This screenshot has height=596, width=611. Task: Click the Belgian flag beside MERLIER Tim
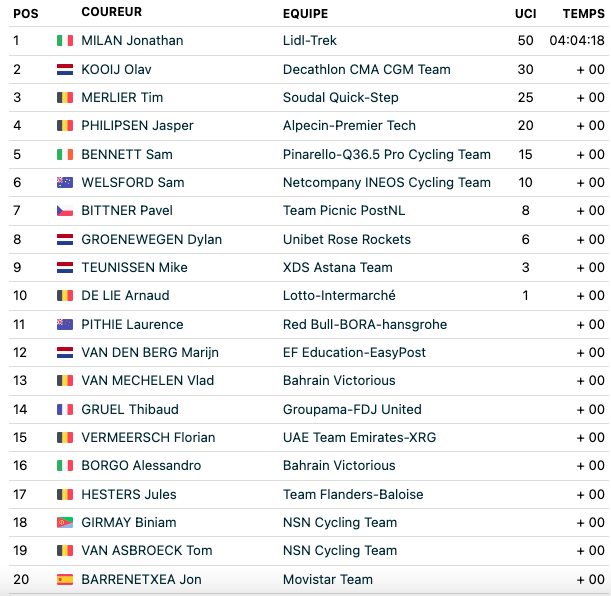point(65,97)
